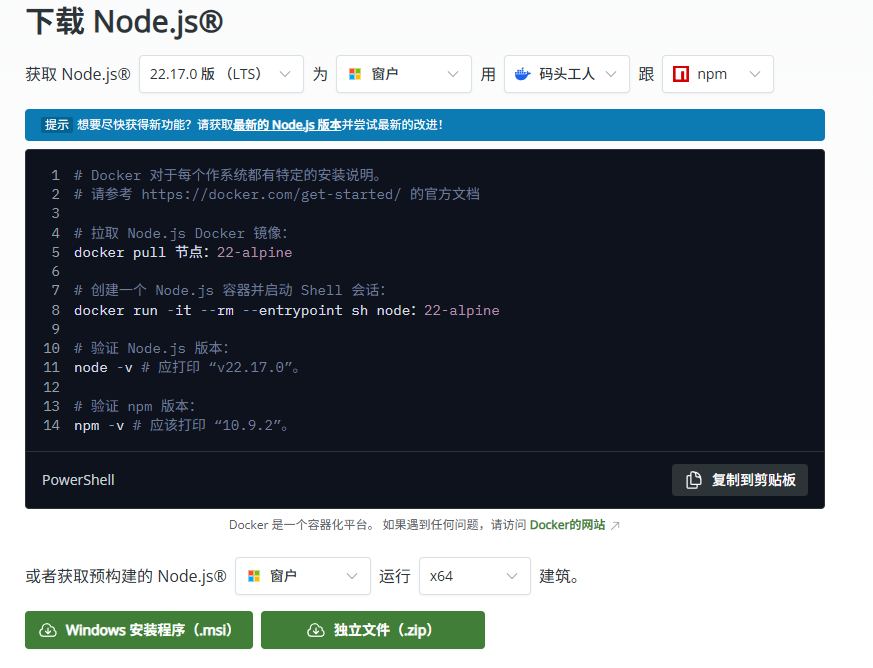Click the # 验证 Node.js 版本 comment line
The image size is (873, 668).
(151, 348)
